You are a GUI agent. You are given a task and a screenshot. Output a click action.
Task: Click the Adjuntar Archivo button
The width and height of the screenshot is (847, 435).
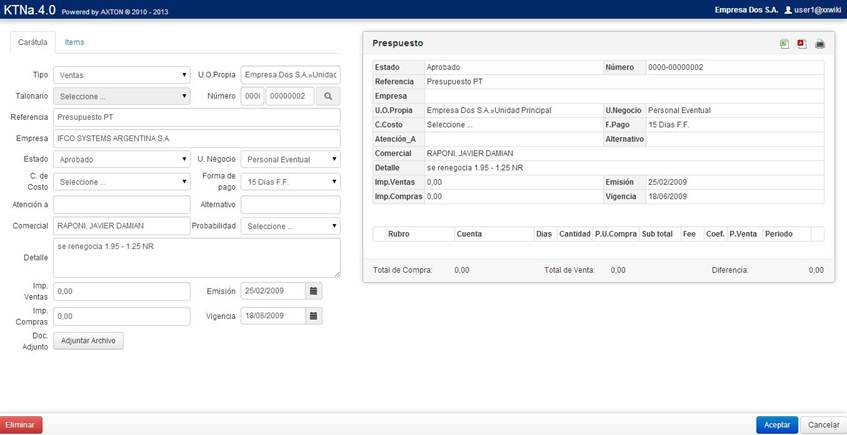pos(88,341)
